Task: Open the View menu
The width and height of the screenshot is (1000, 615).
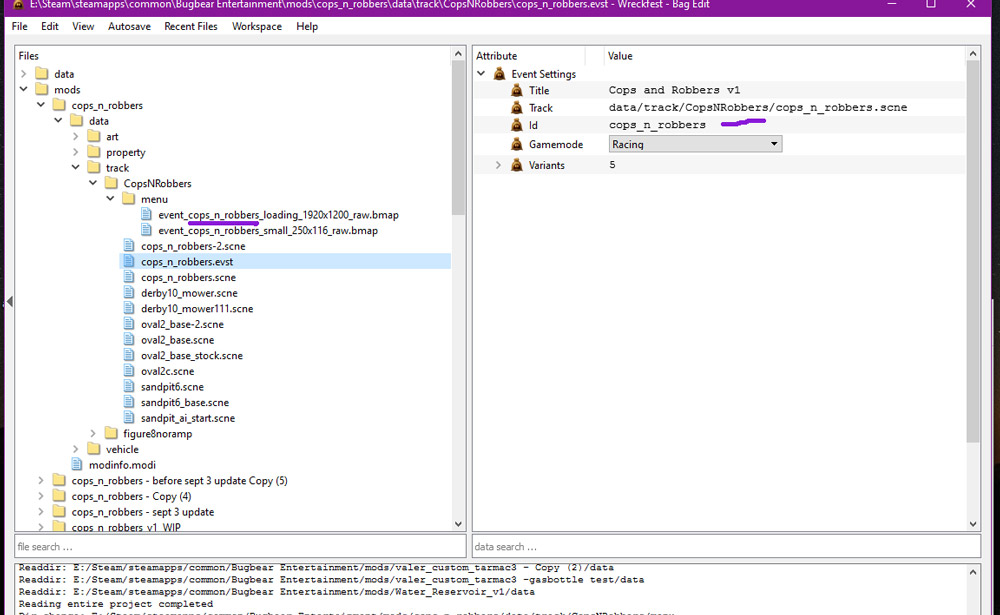Action: tap(83, 26)
